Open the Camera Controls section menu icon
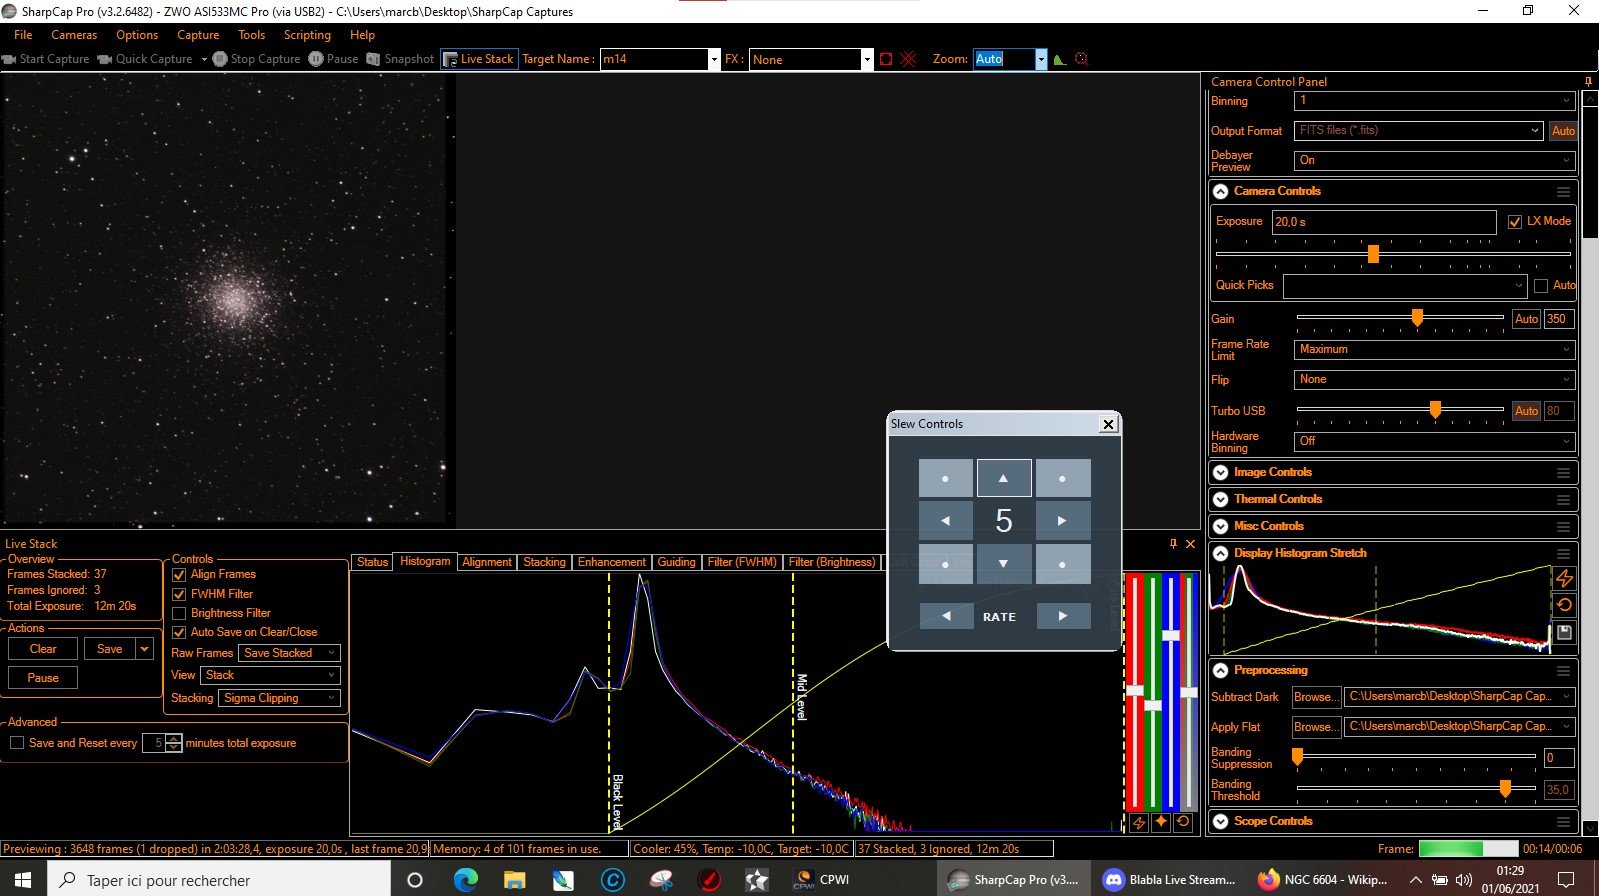 tap(1563, 191)
